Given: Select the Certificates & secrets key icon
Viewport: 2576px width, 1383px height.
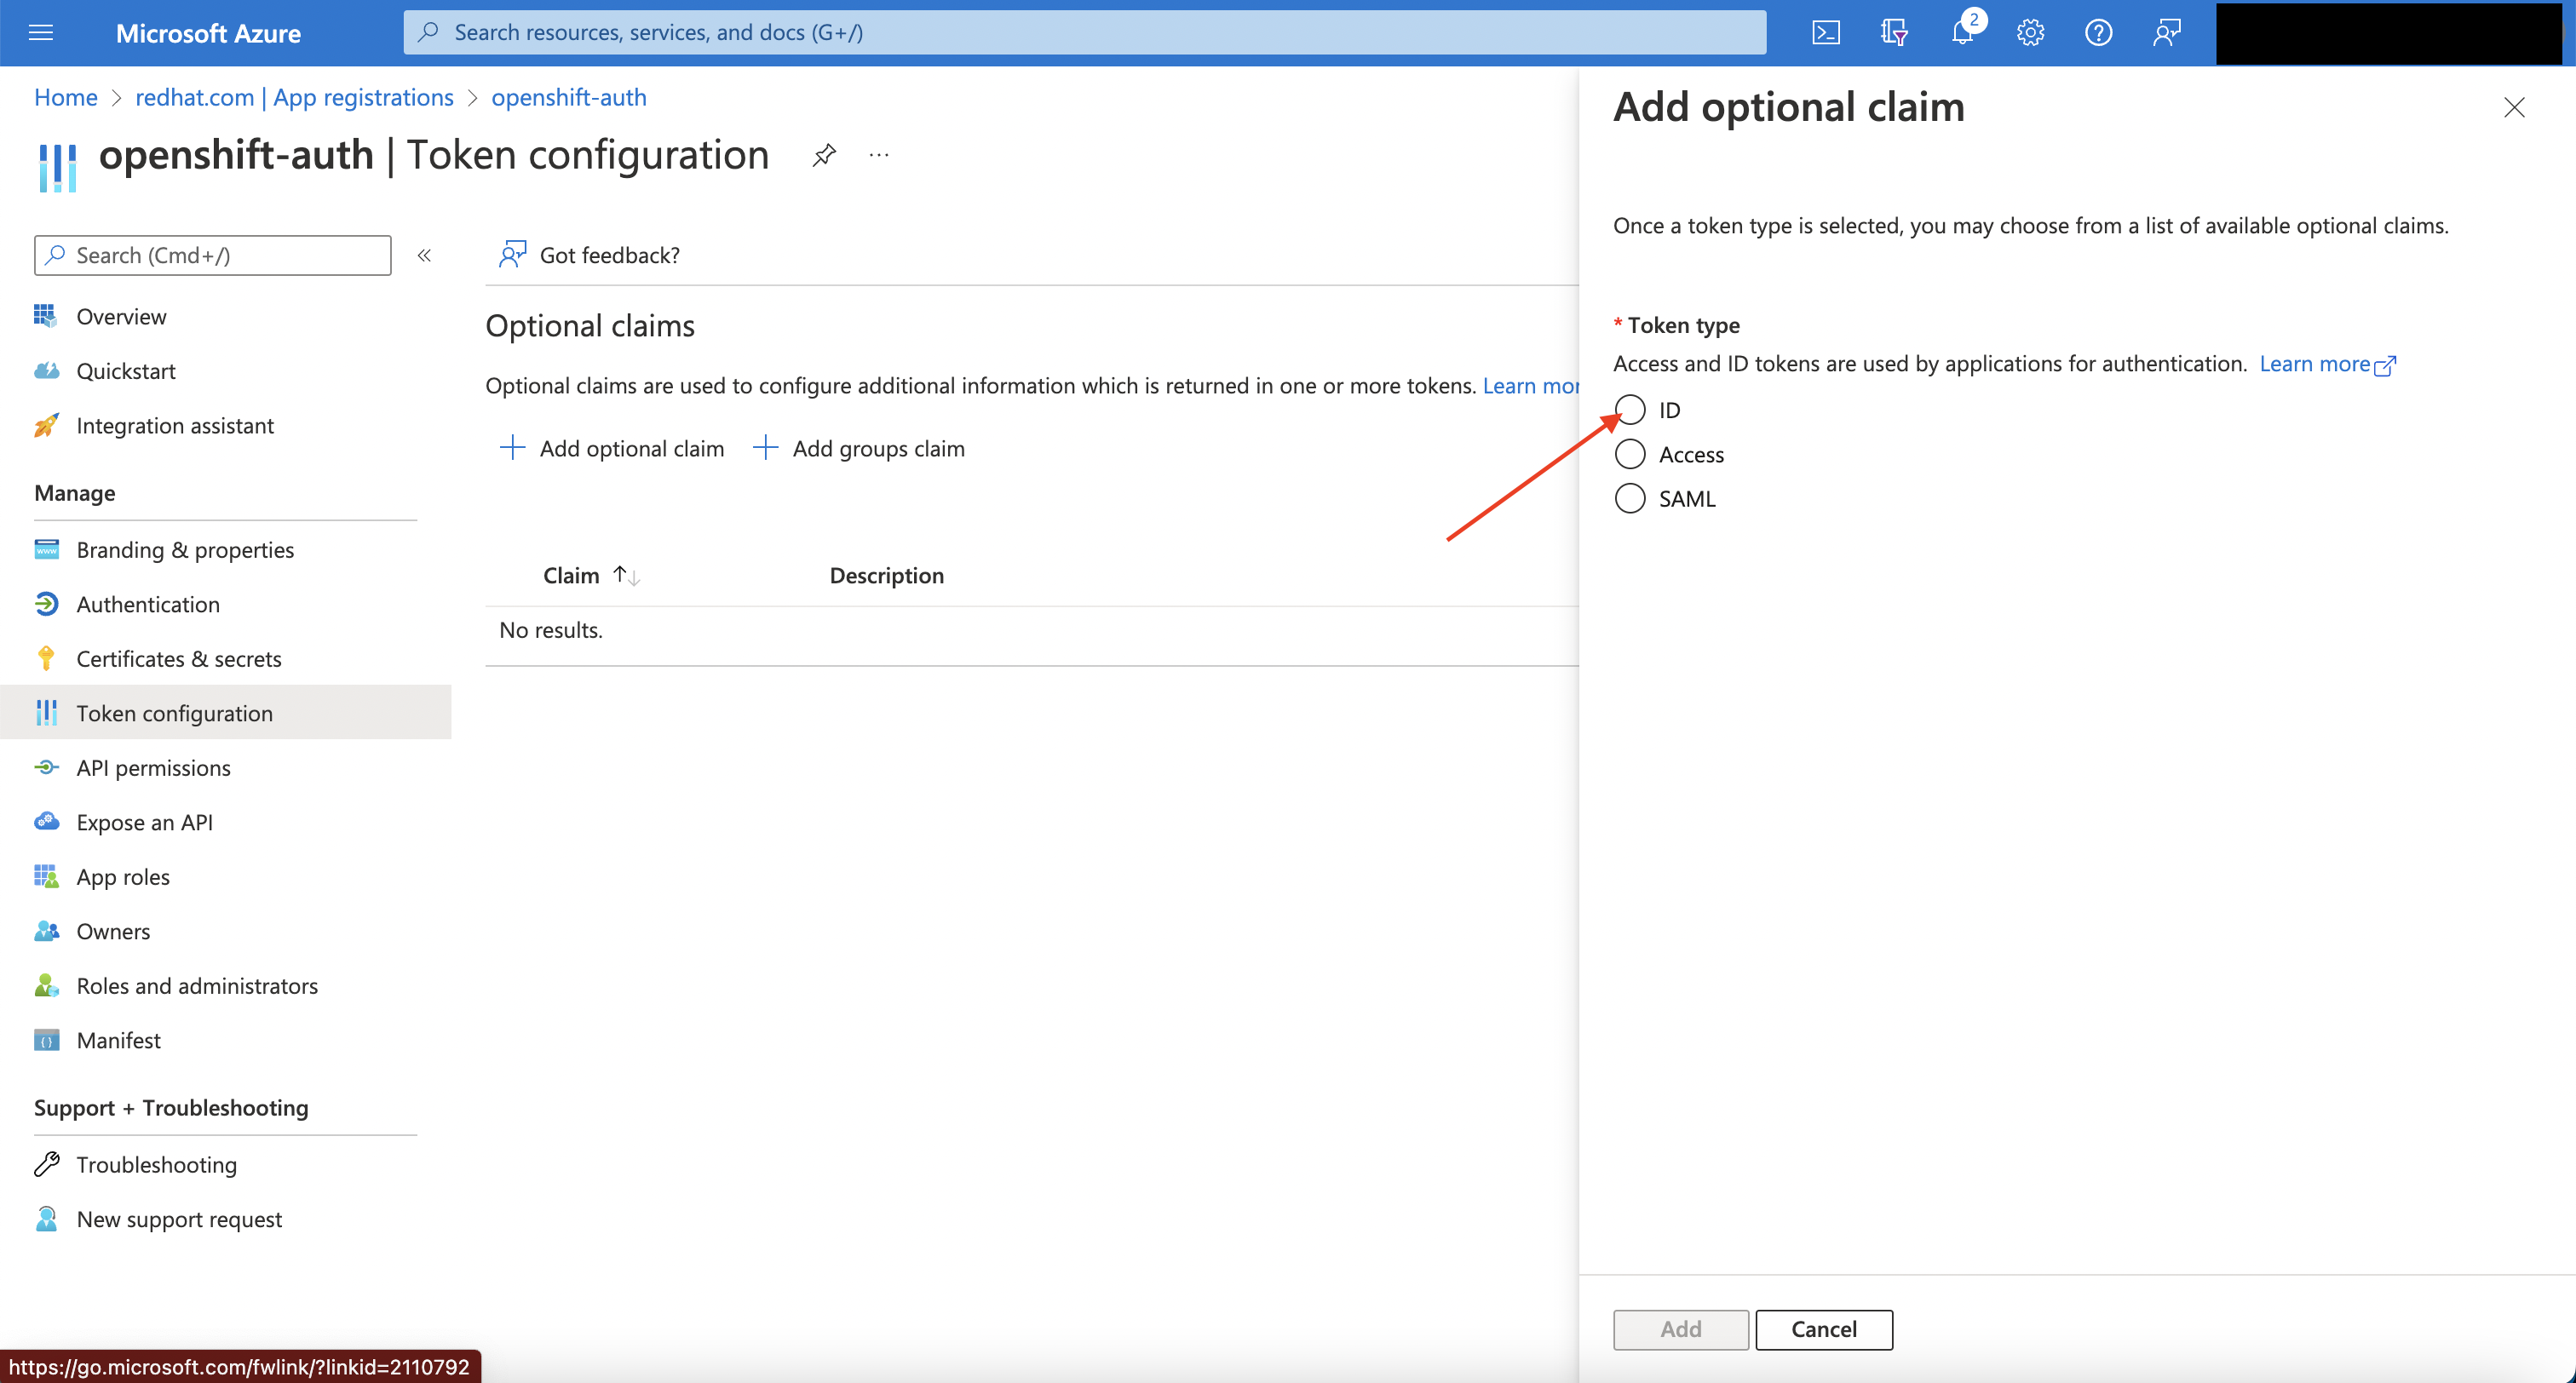Looking at the screenshot, I should pyautogui.click(x=46, y=658).
